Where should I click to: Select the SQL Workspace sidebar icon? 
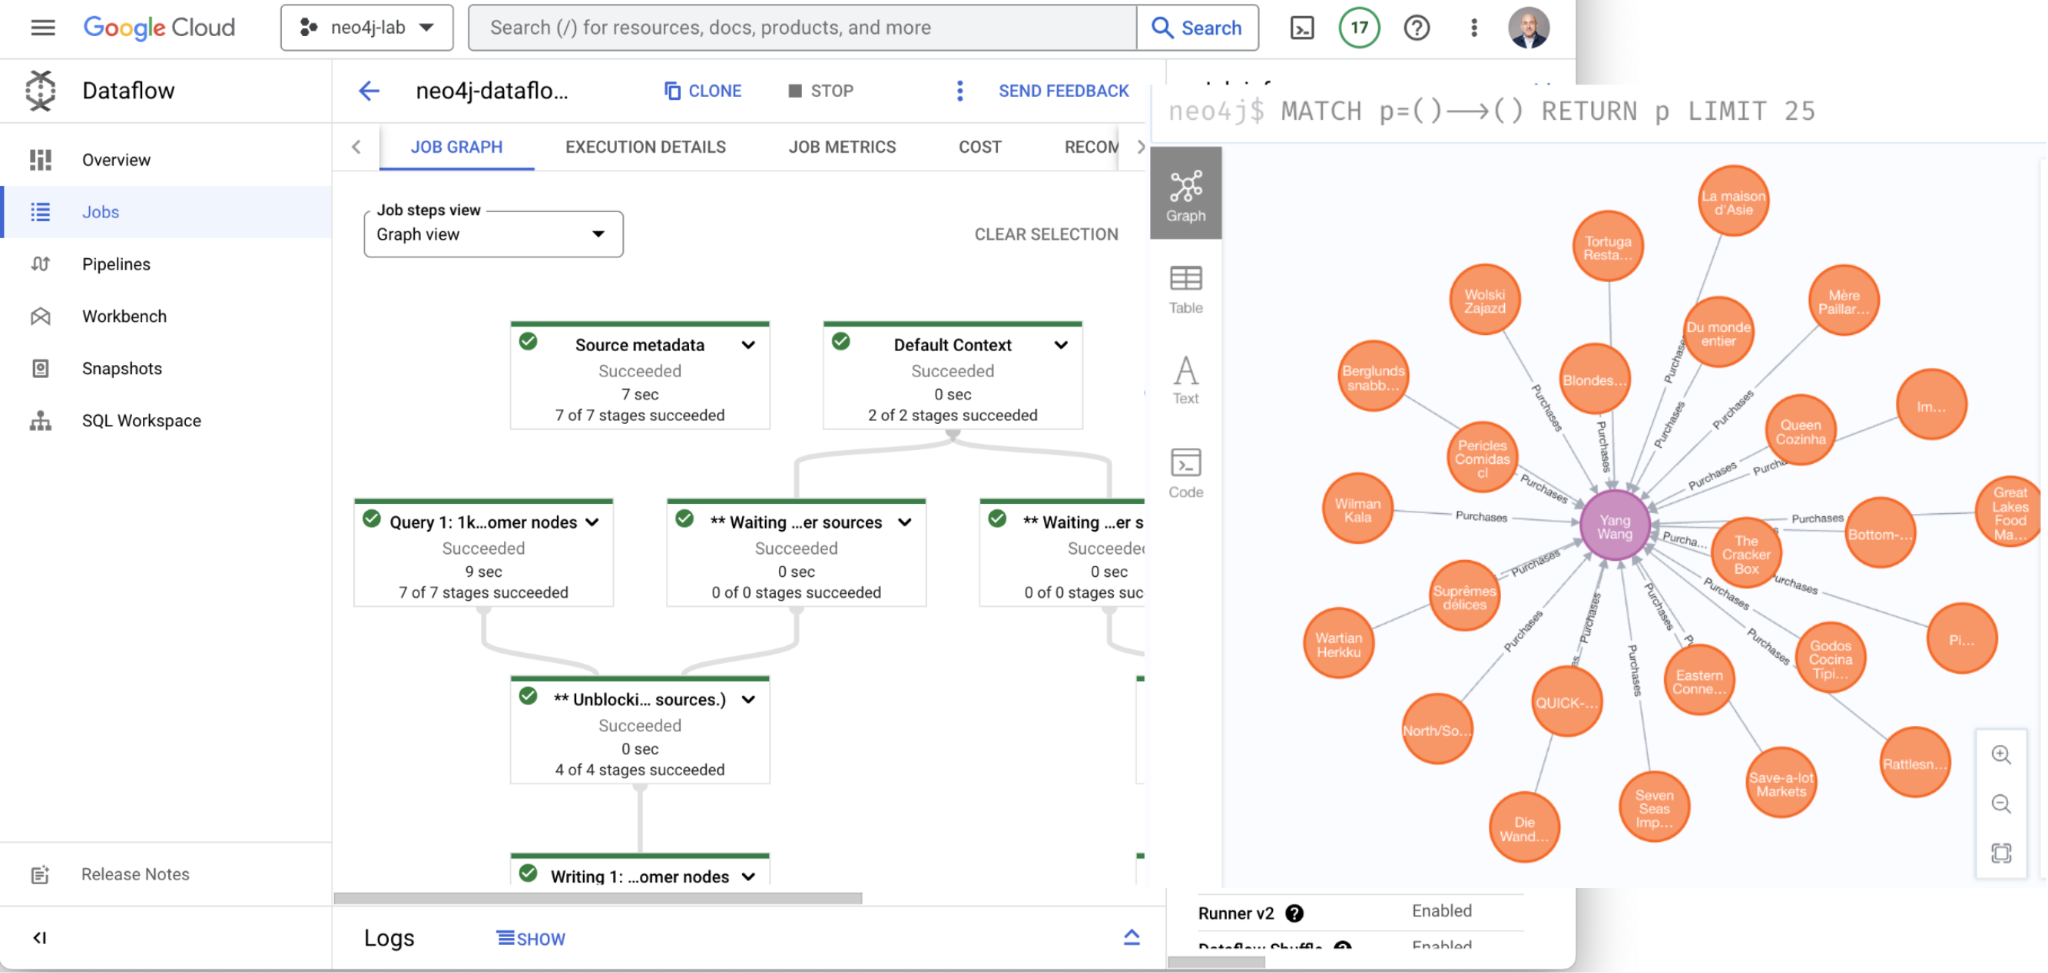[41, 421]
